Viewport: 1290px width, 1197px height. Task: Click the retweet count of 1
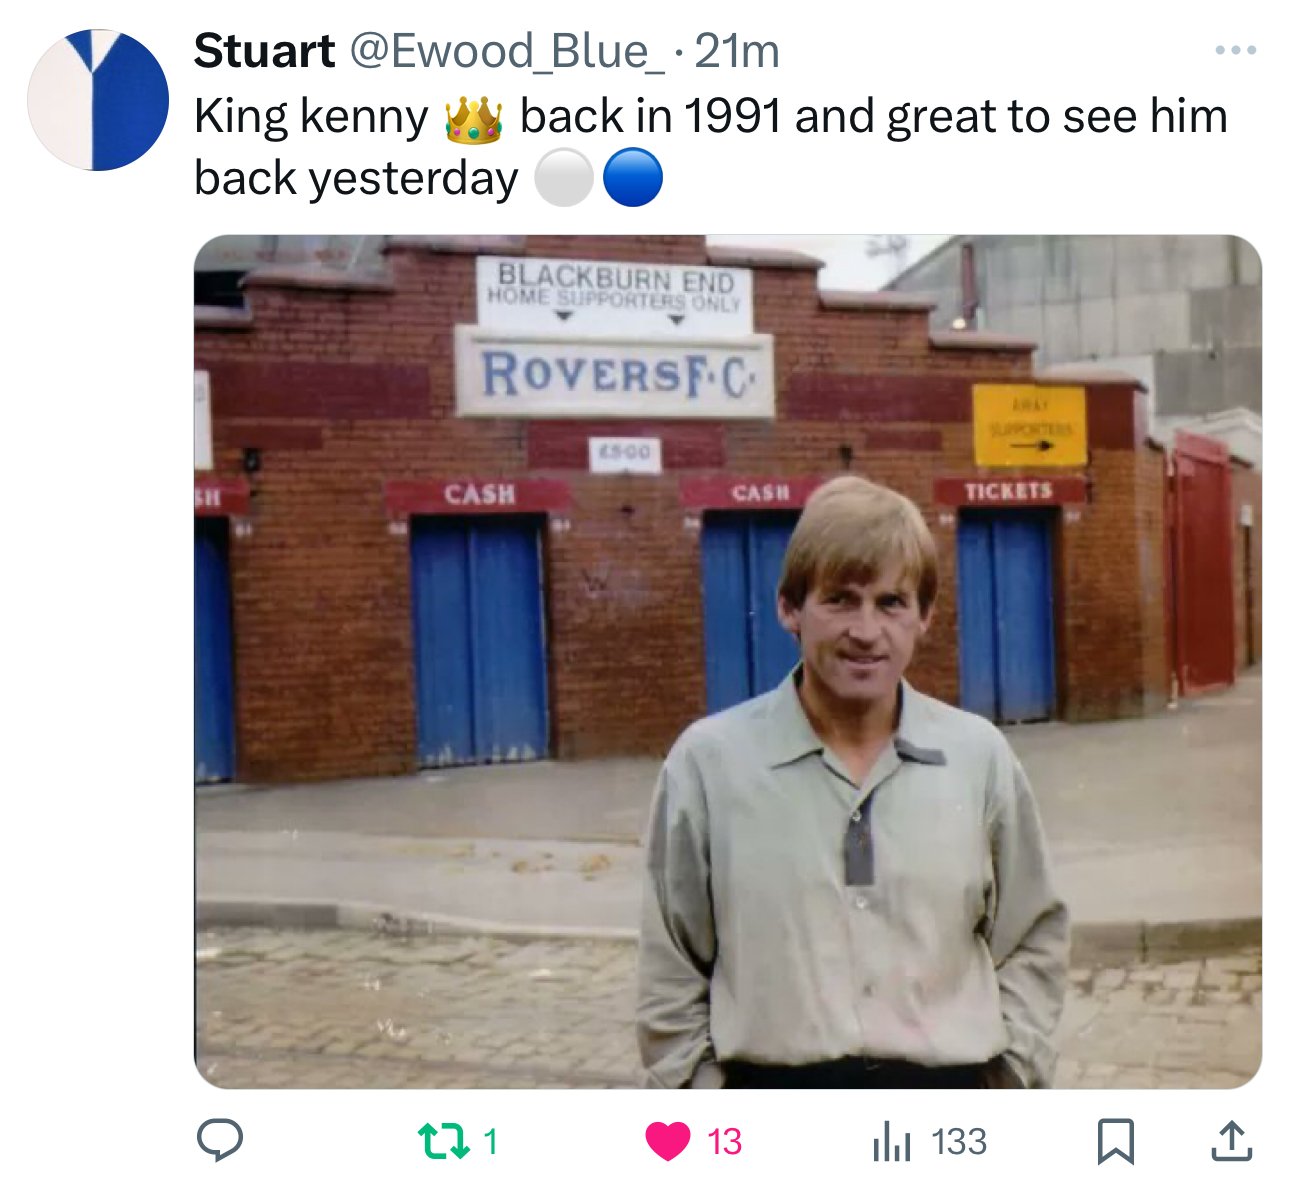(490, 1141)
